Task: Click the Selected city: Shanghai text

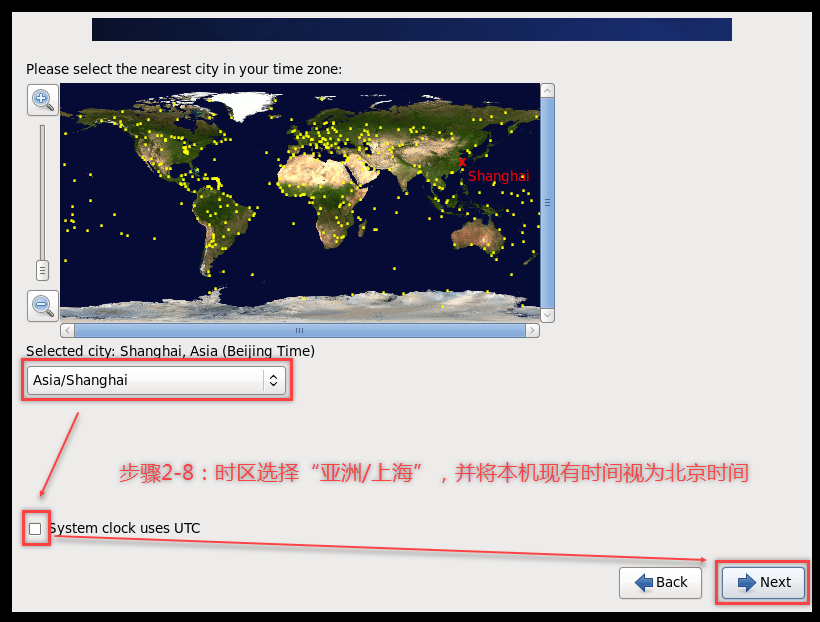Action: pos(170,351)
